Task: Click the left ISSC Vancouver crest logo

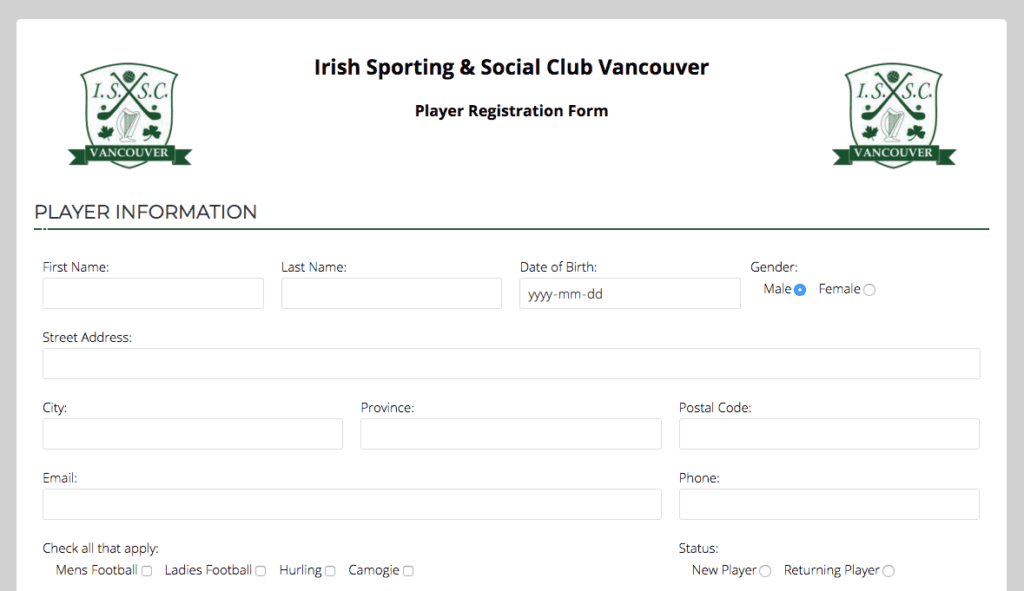Action: (129, 115)
